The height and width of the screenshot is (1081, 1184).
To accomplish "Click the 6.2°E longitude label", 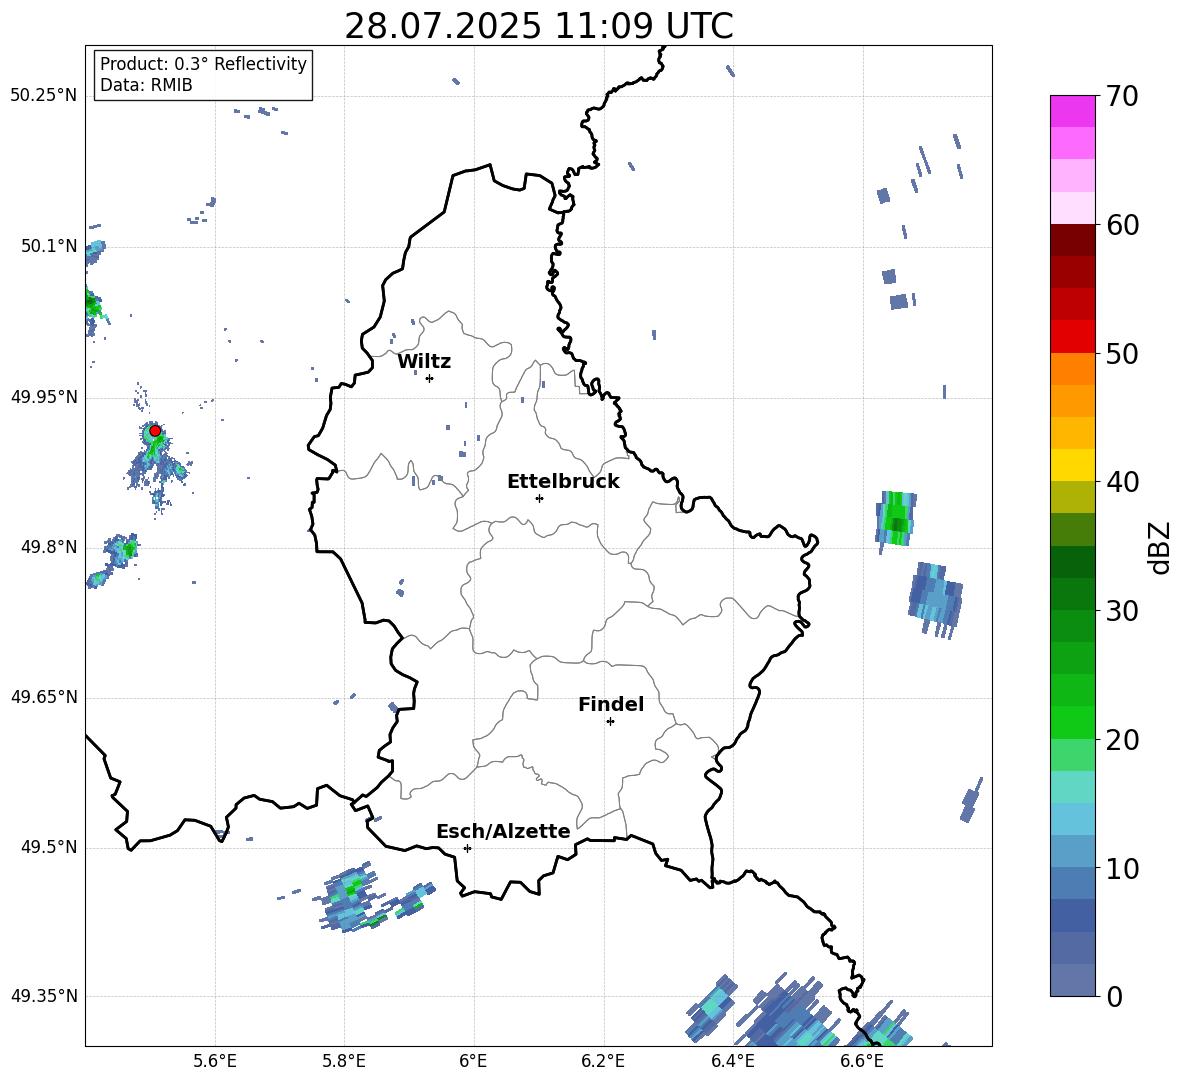I will pyautogui.click(x=603, y=1061).
